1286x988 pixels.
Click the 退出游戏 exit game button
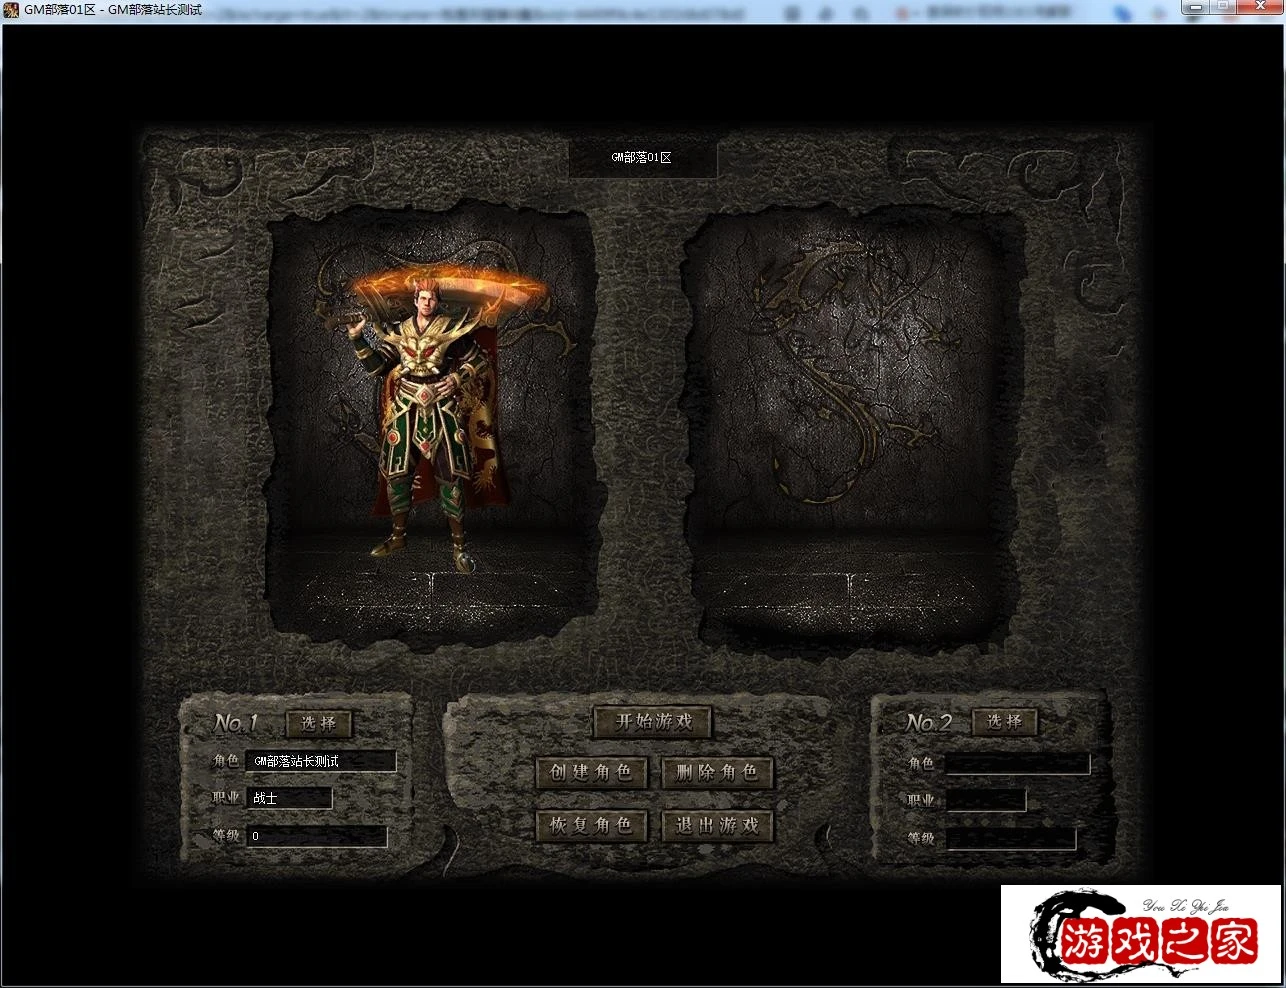point(717,825)
